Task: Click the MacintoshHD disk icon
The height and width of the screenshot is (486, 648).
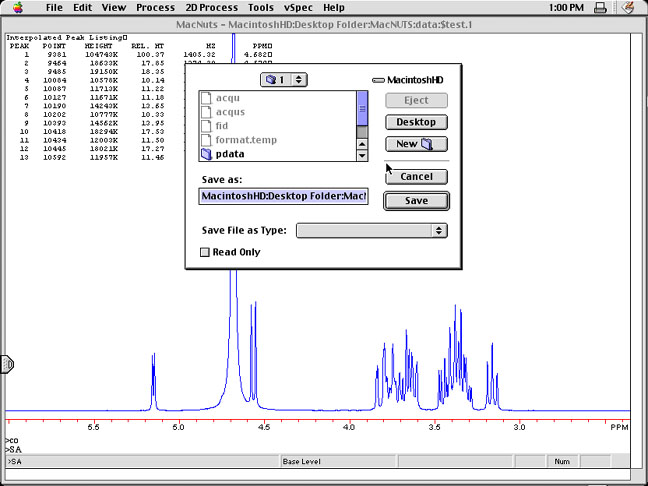Action: click(x=378, y=80)
